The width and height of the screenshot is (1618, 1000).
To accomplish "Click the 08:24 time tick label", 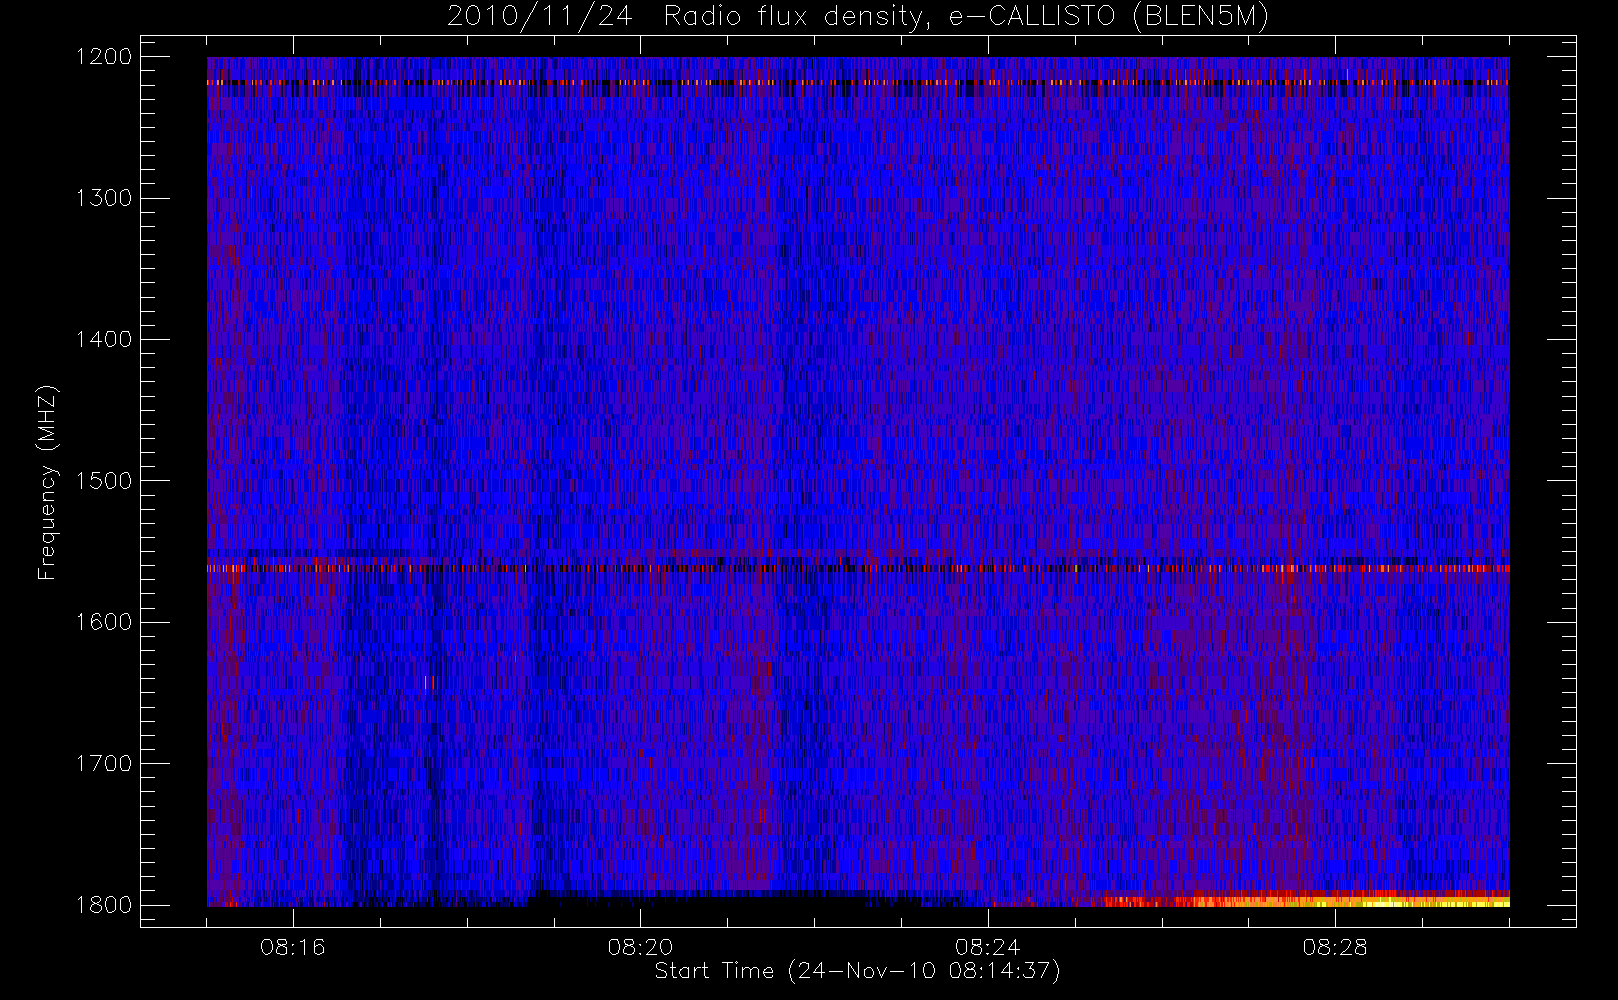I will click(x=988, y=947).
